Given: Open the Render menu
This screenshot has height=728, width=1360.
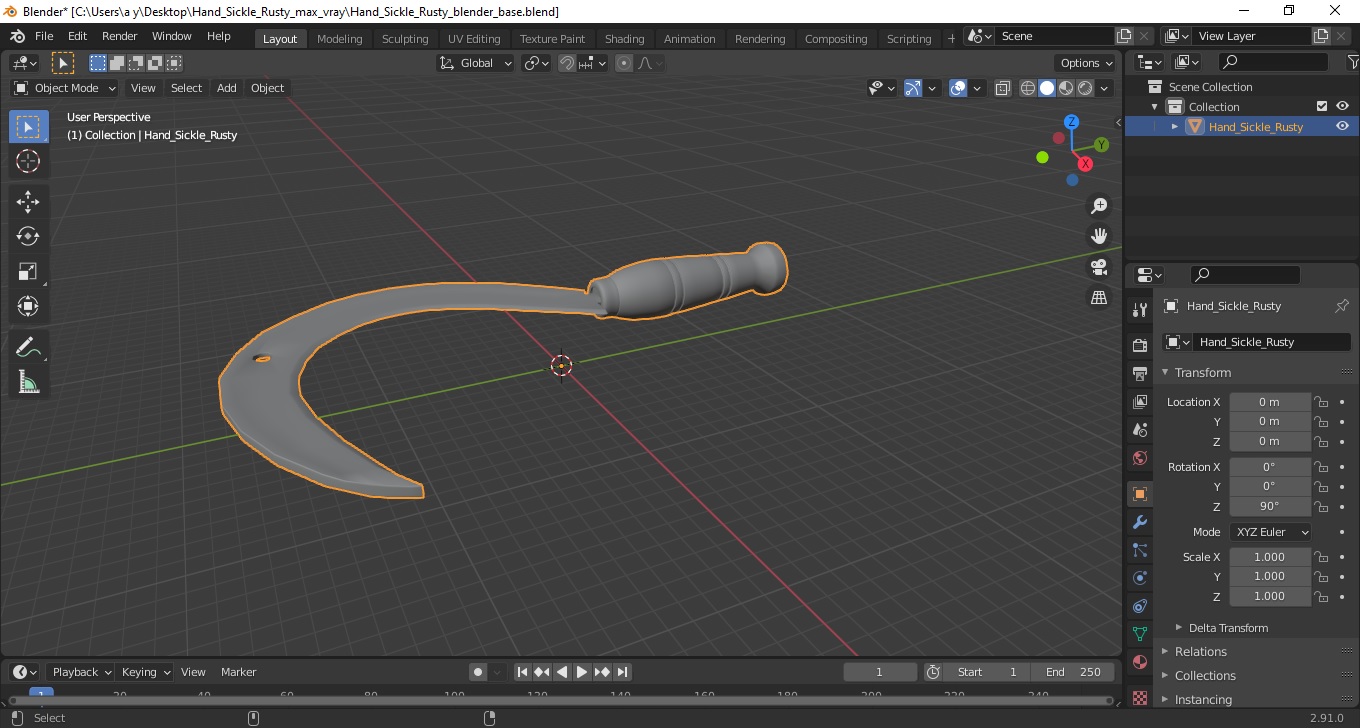Looking at the screenshot, I should [x=120, y=36].
